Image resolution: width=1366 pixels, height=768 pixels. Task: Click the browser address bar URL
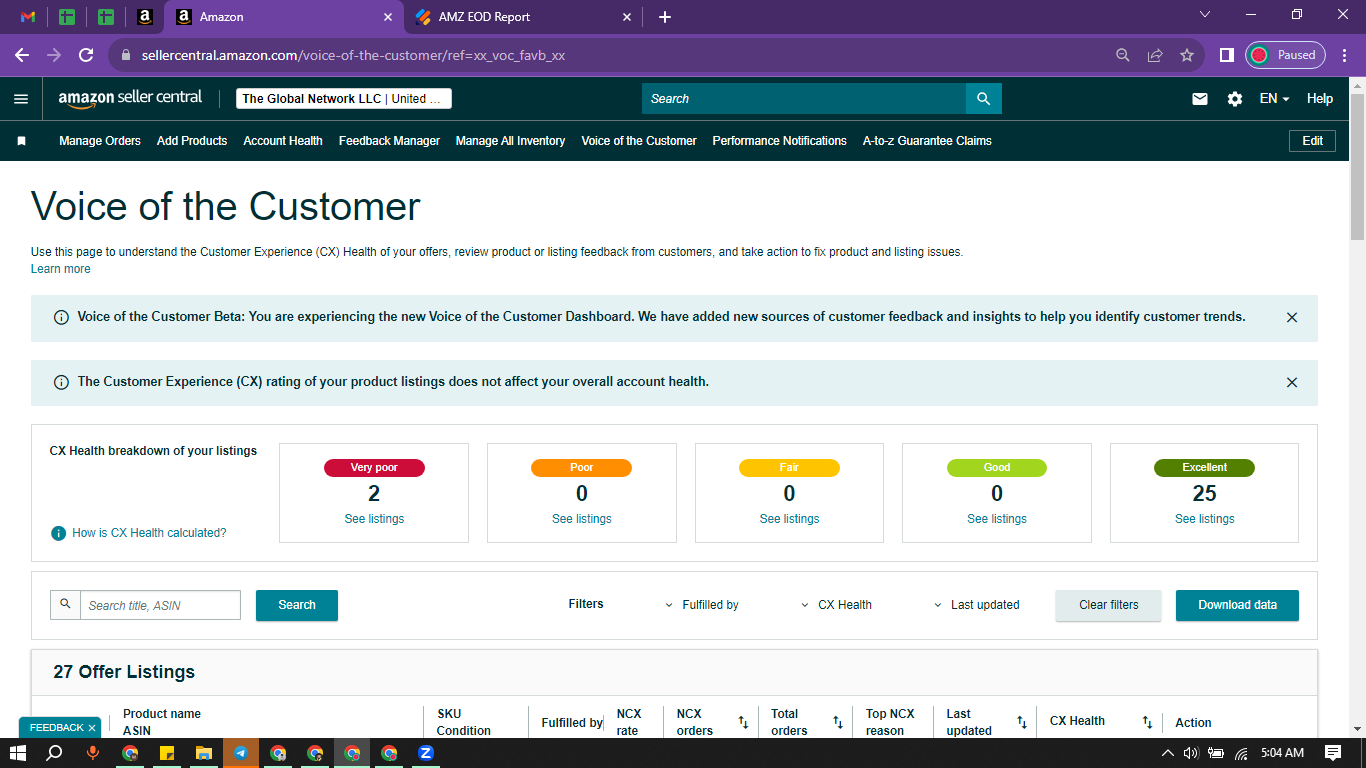[353, 55]
